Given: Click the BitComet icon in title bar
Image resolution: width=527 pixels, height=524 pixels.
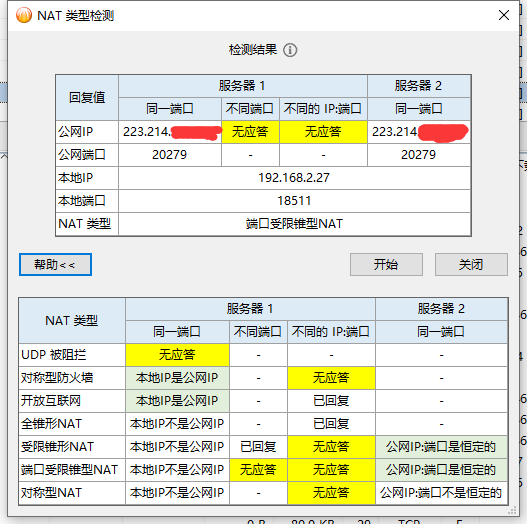Looking at the screenshot, I should pyautogui.click(x=24, y=15).
